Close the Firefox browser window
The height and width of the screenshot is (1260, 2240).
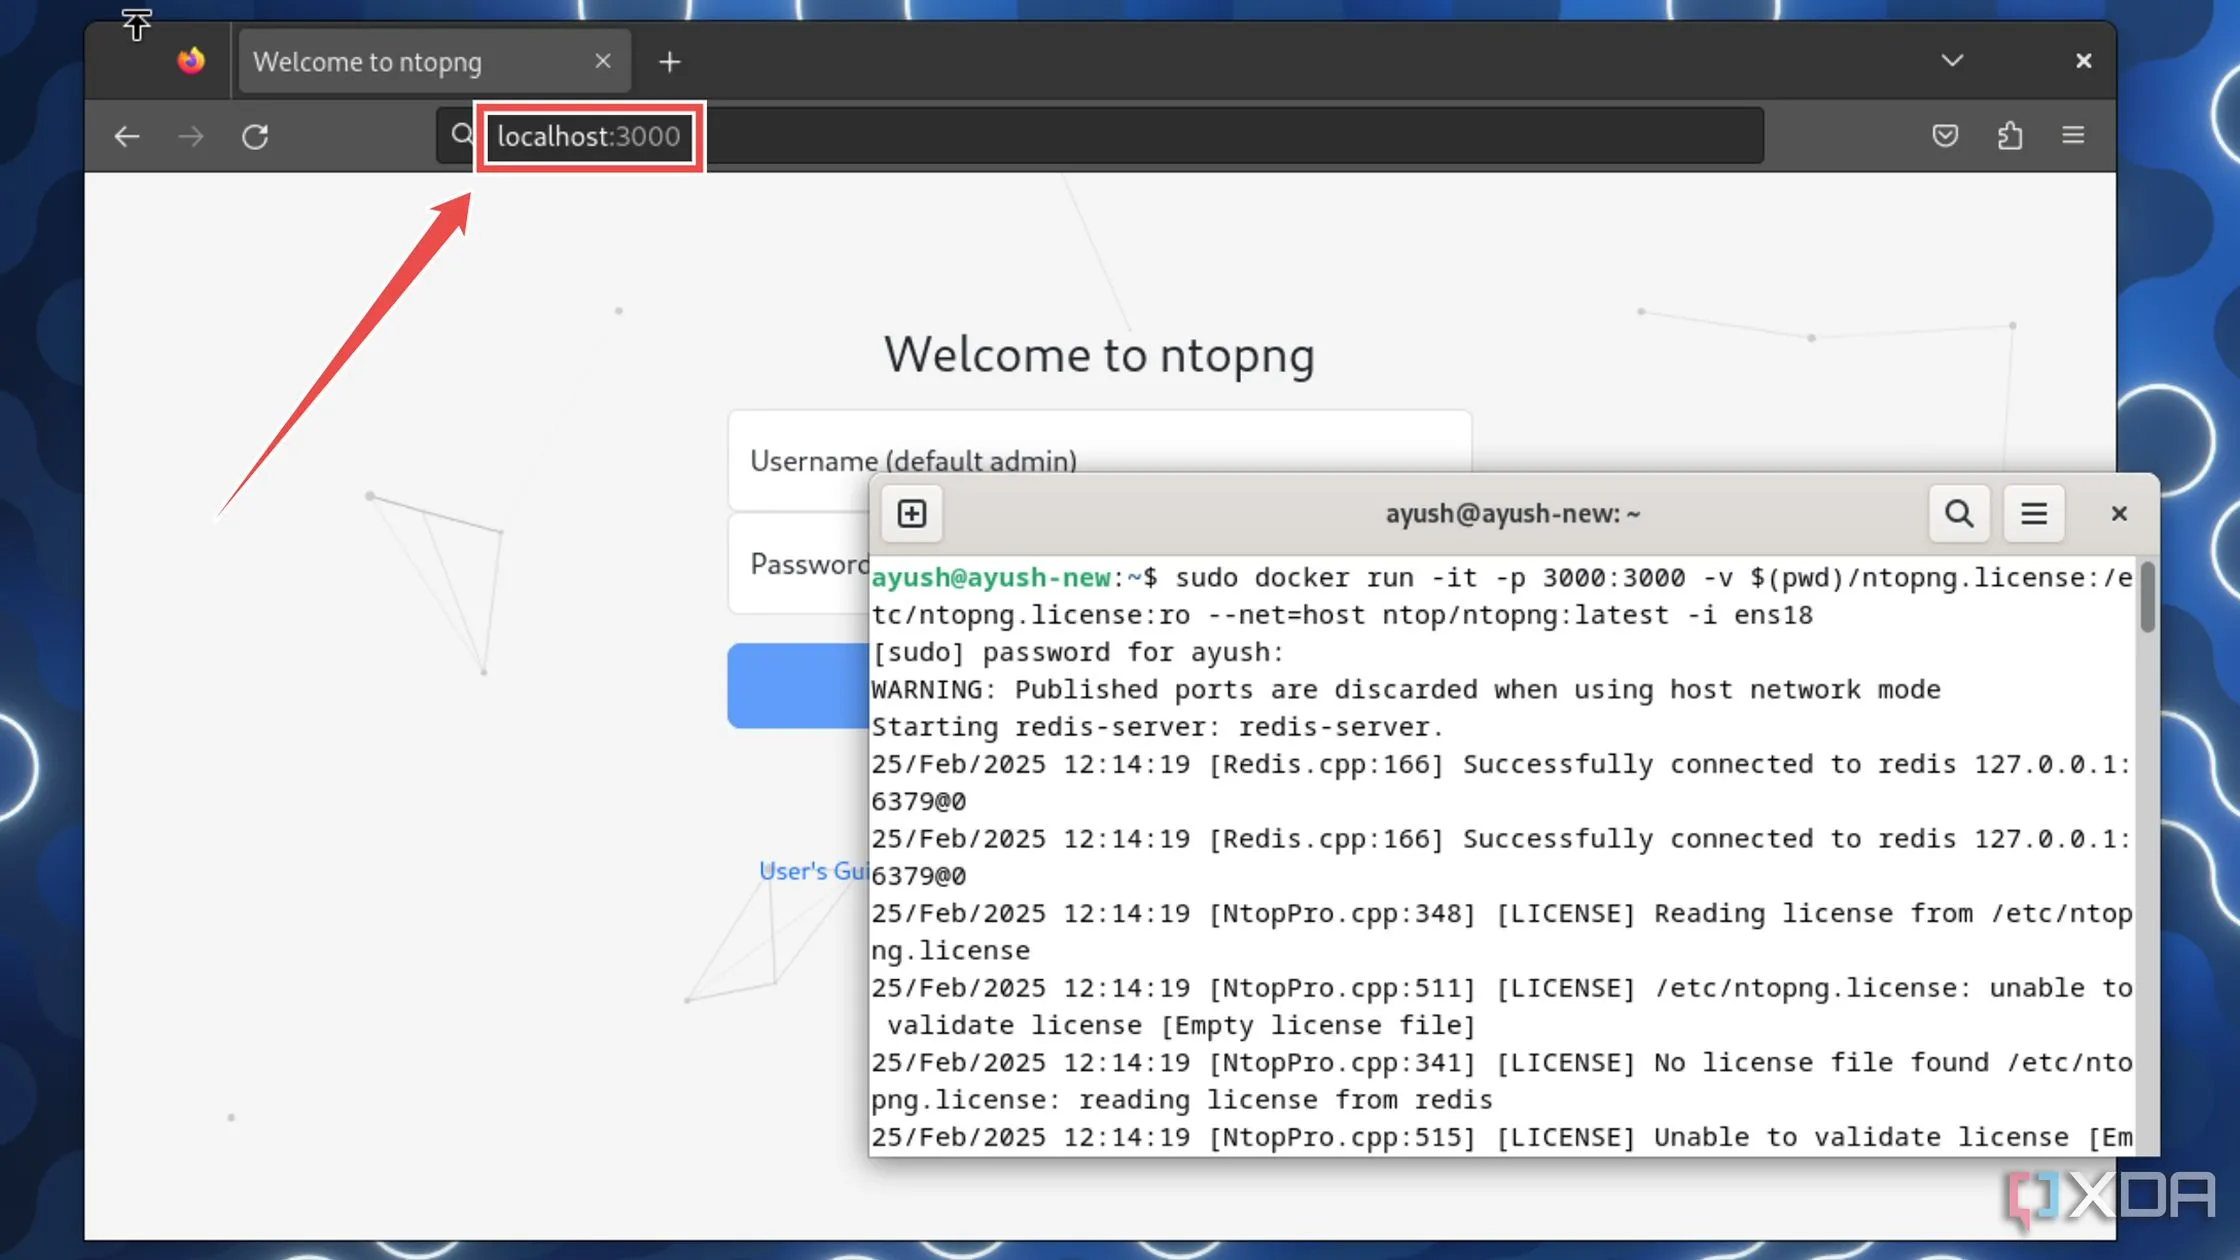pos(2083,61)
